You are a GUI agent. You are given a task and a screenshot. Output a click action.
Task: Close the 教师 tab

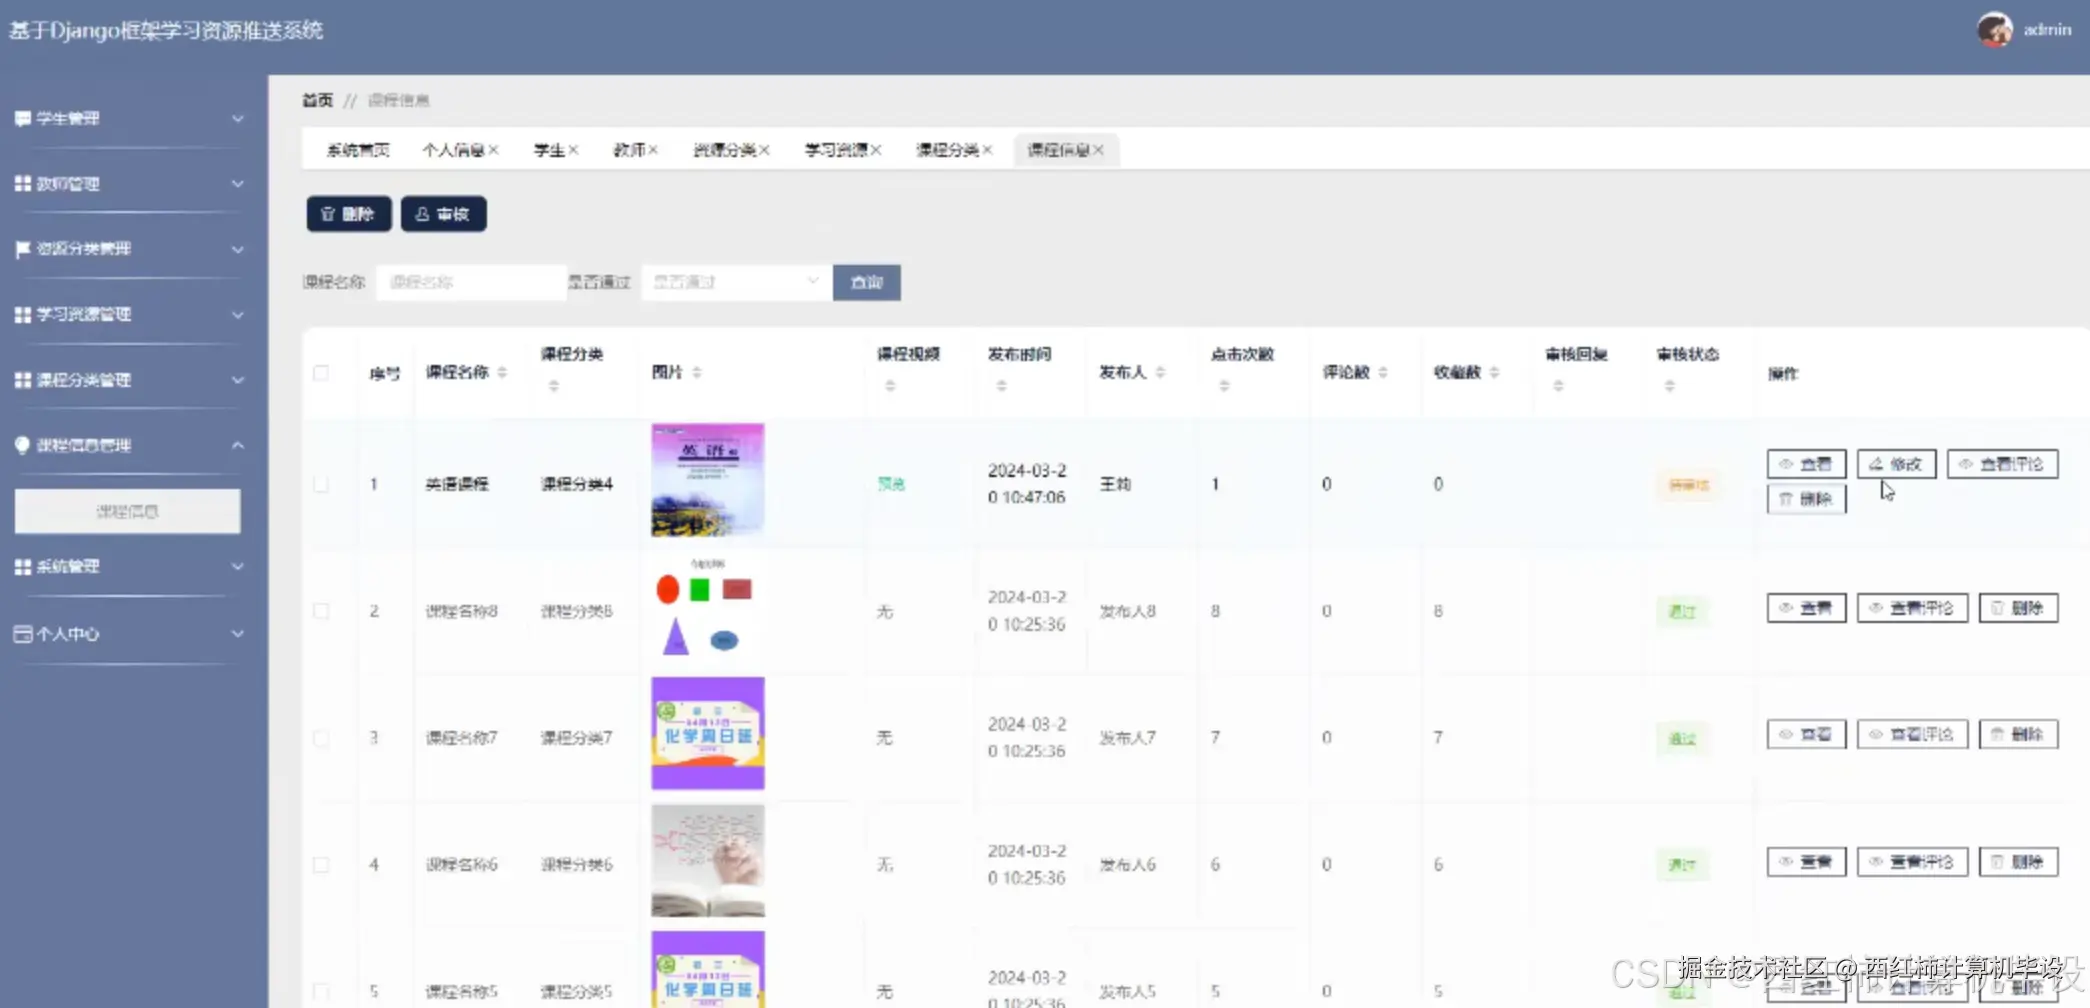click(x=653, y=150)
